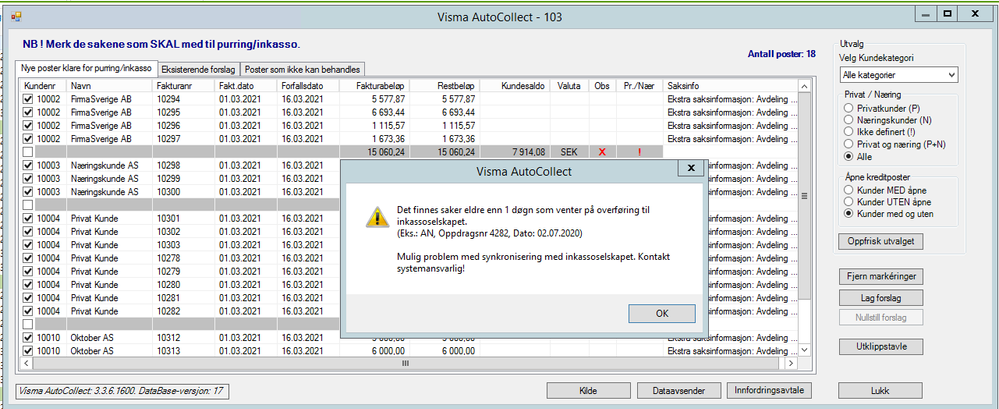The image size is (999, 409).
Task: Select the Privatkunder (P) radio button
Action: click(x=848, y=108)
